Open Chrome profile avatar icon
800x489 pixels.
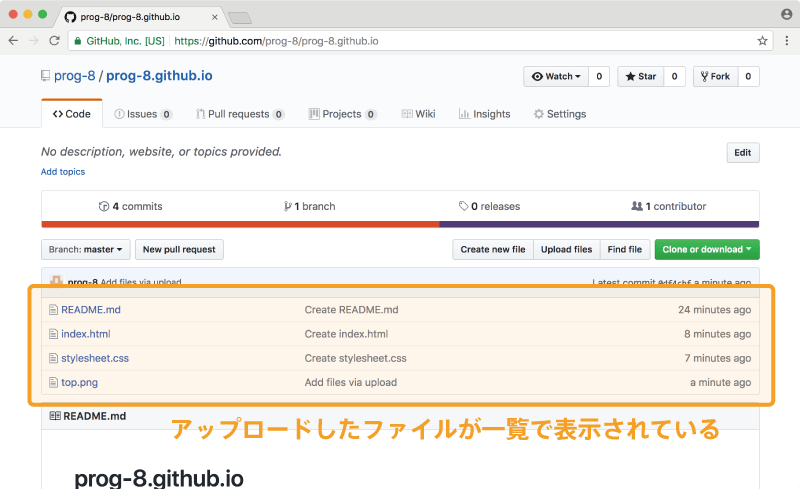click(x=786, y=14)
